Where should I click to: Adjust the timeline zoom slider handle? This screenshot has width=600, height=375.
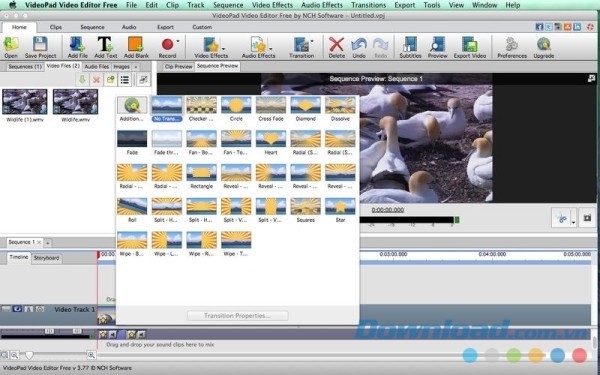(29, 355)
